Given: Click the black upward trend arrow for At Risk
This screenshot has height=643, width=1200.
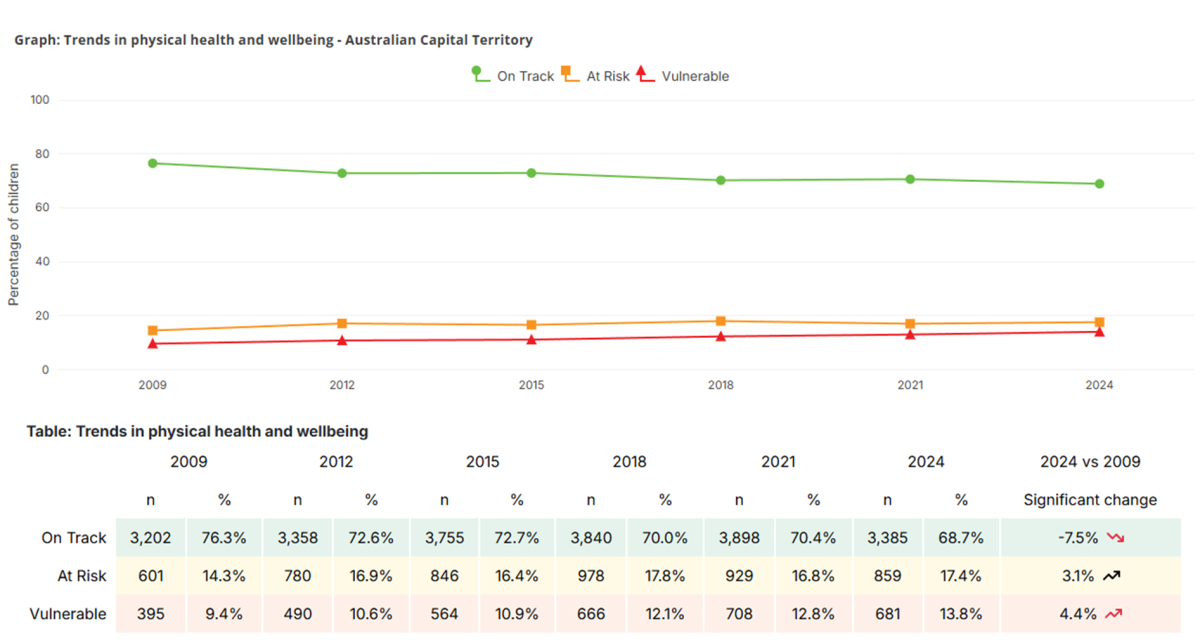Looking at the screenshot, I should pos(1112,576).
